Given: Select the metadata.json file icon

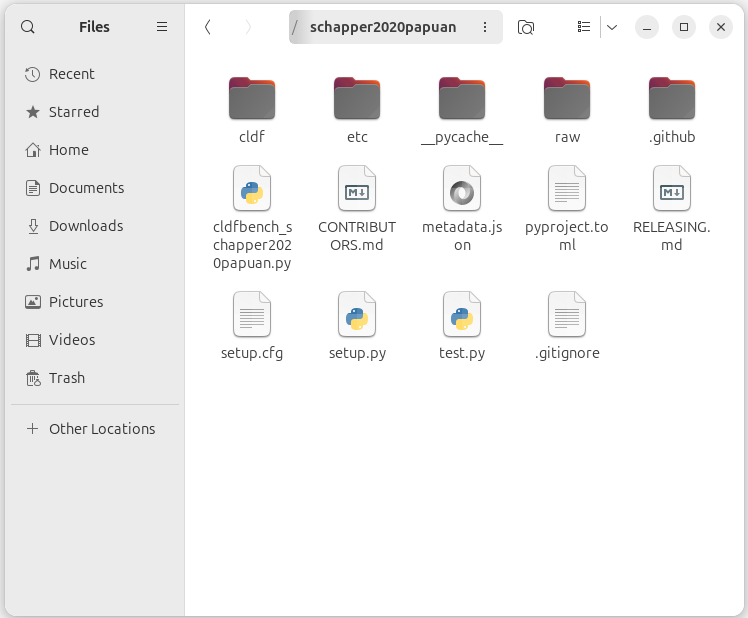Looking at the screenshot, I should click(462, 188).
